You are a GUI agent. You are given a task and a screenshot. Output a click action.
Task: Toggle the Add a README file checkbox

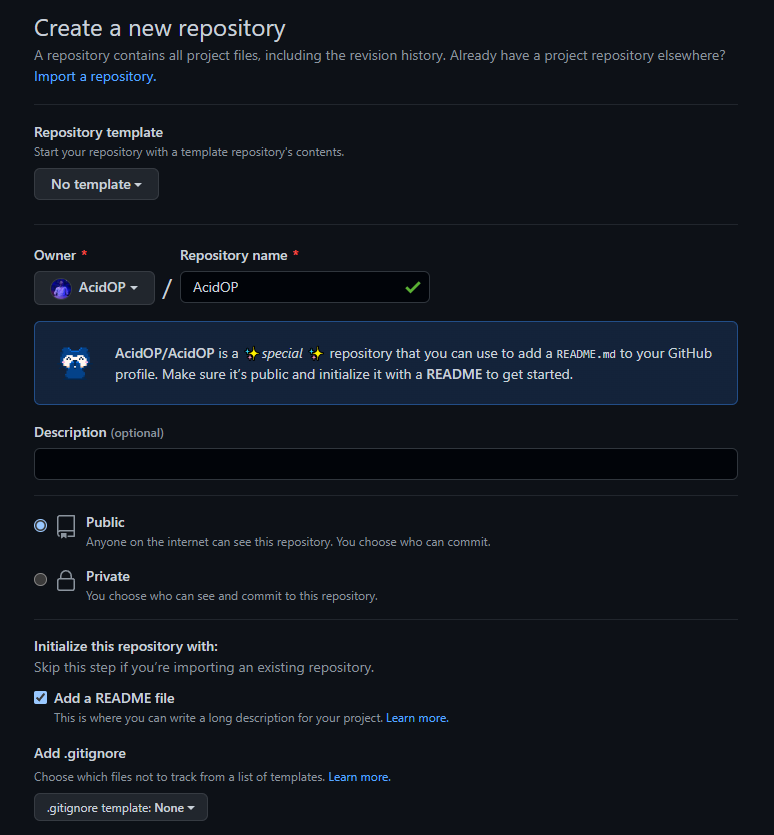(x=41, y=698)
